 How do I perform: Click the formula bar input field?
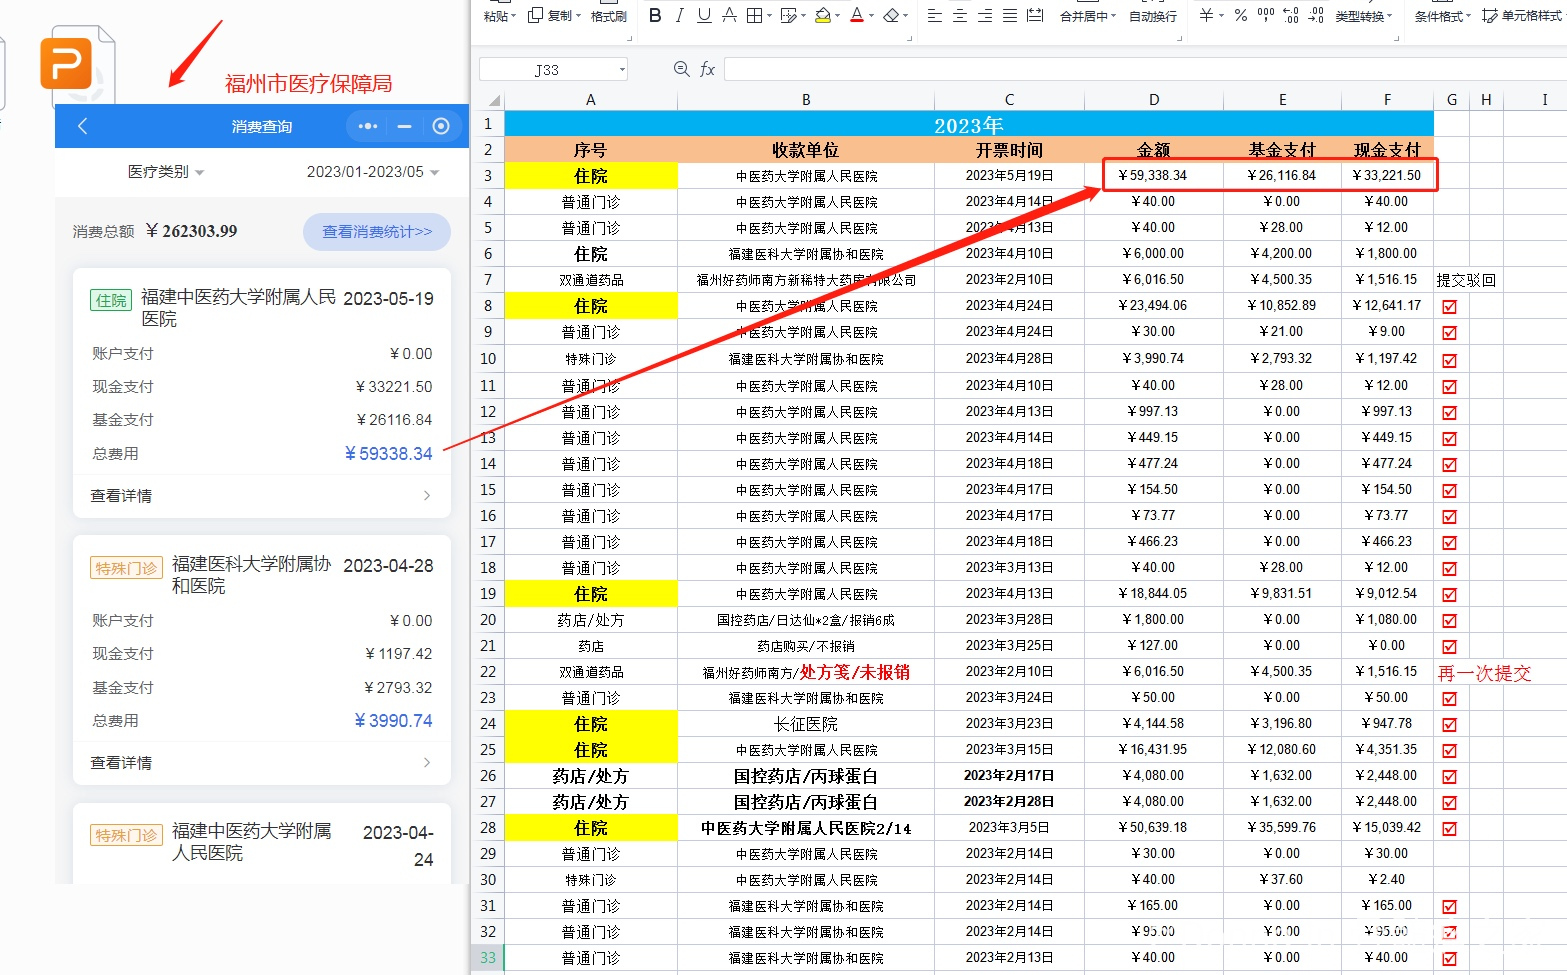tap(1145, 69)
